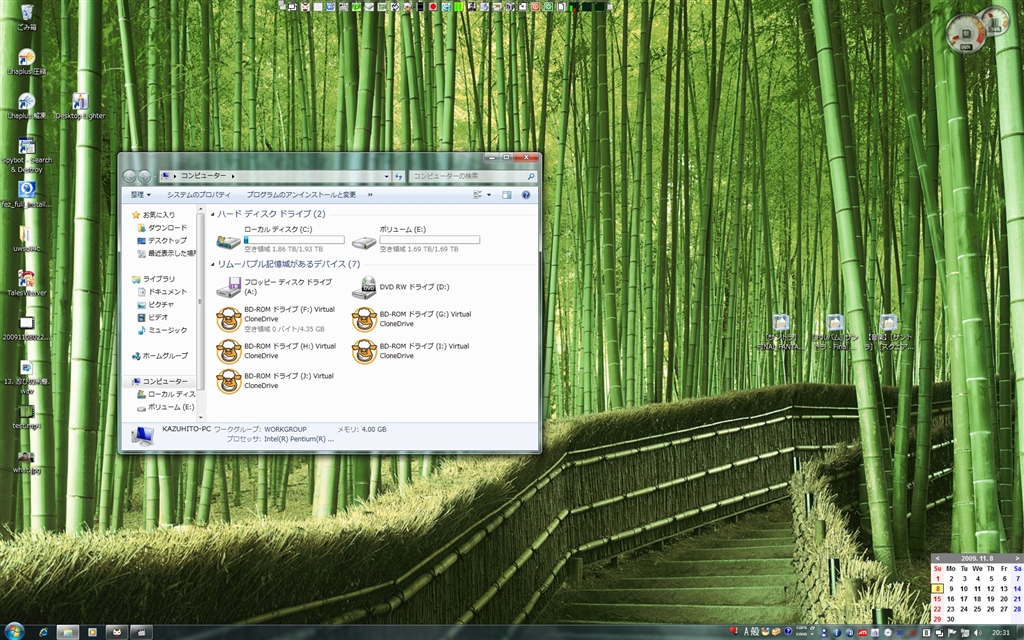Viewport: 1024px width, 640px height.
Task: Open ピクチャ library in navigation pane
Action: (155, 304)
